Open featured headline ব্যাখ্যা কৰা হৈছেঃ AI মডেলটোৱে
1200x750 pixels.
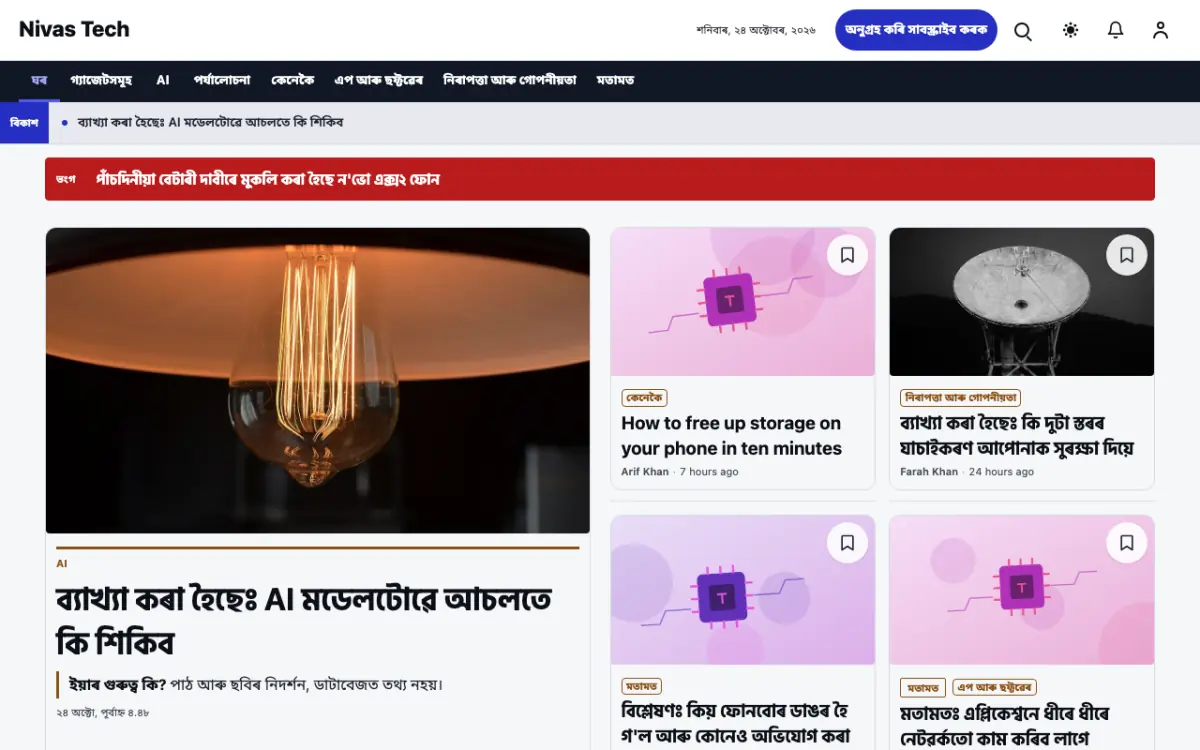pyautogui.click(x=304, y=620)
